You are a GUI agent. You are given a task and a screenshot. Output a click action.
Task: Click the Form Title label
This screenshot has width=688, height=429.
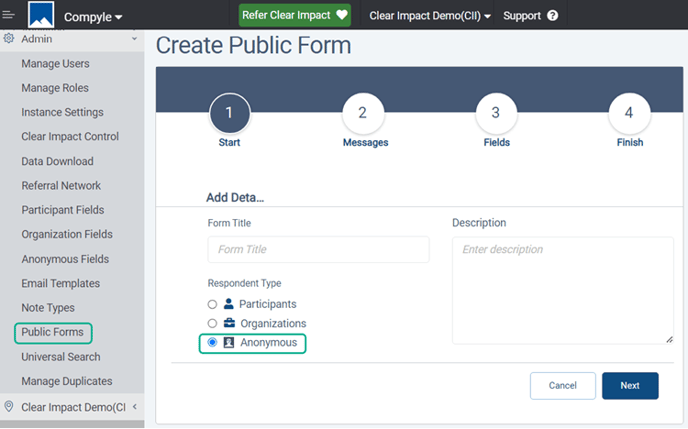(229, 223)
